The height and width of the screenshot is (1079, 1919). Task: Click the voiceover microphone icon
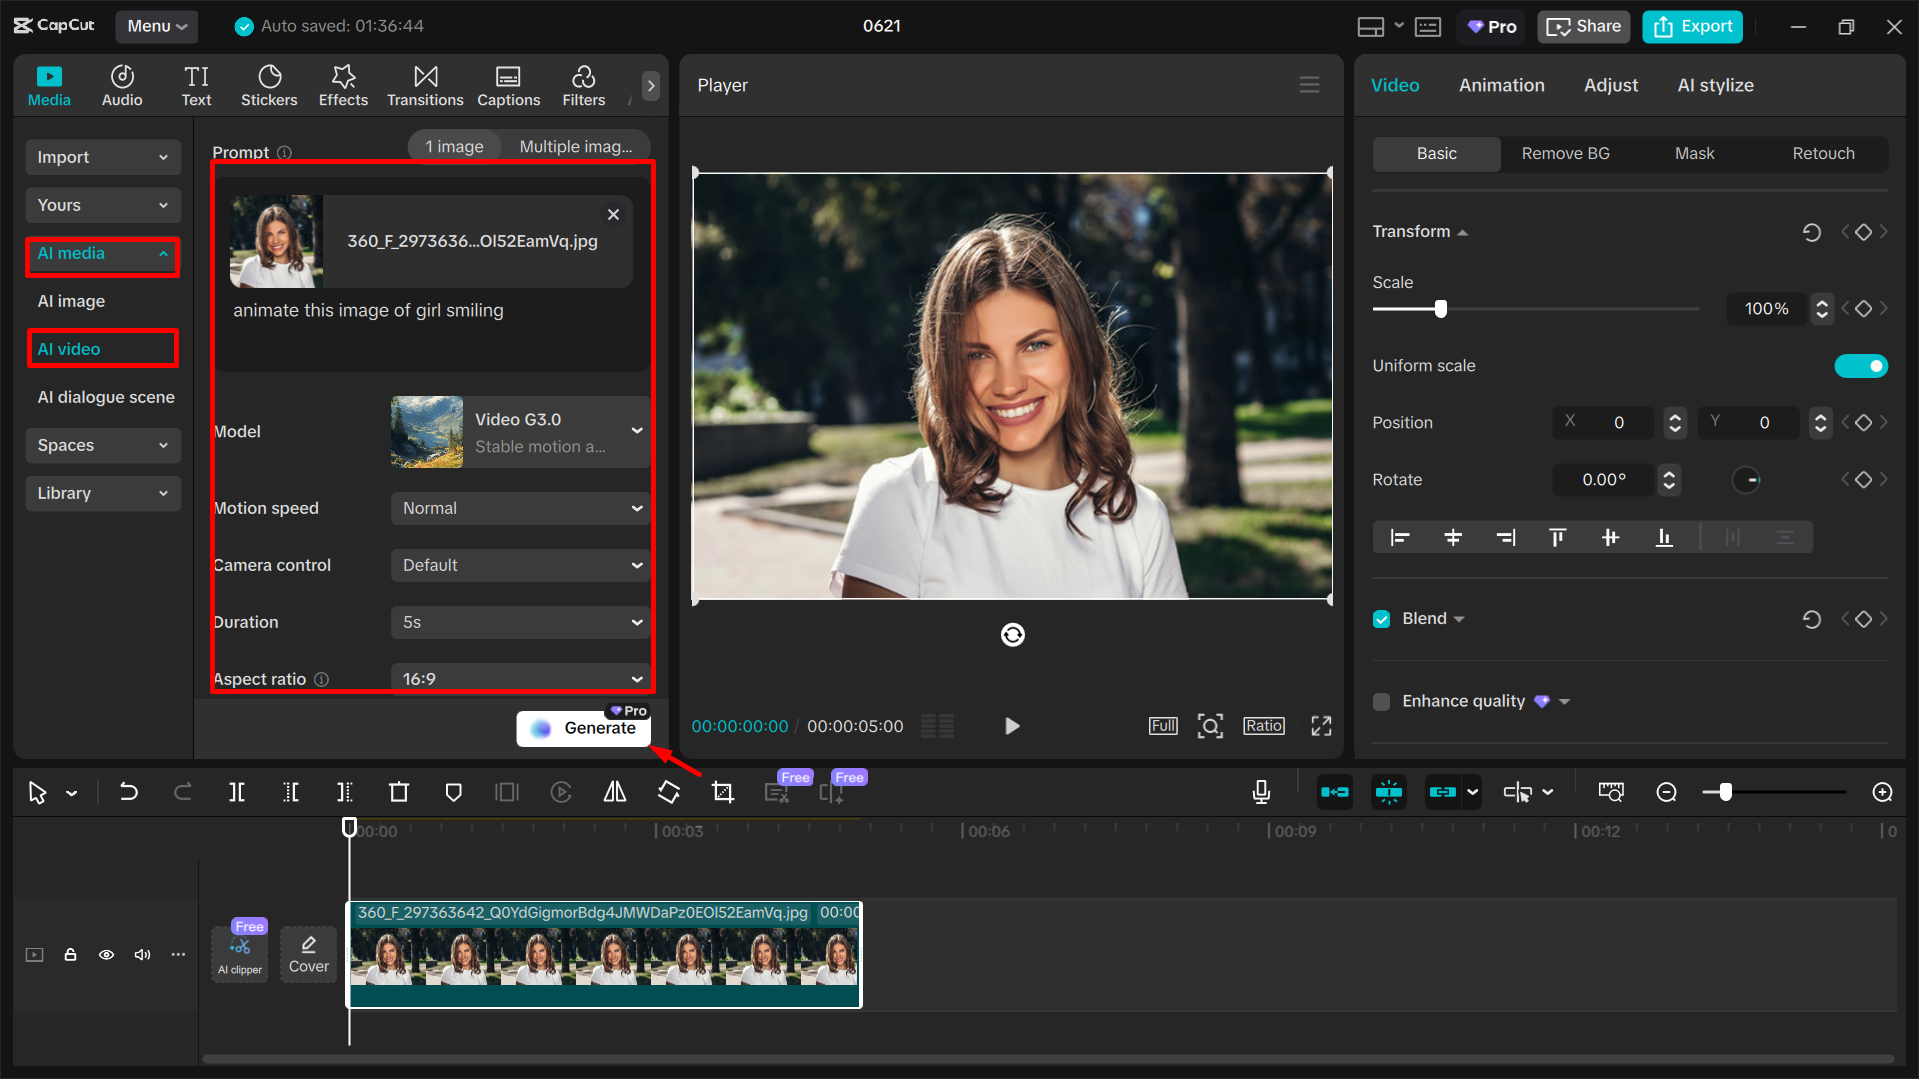click(x=1261, y=791)
